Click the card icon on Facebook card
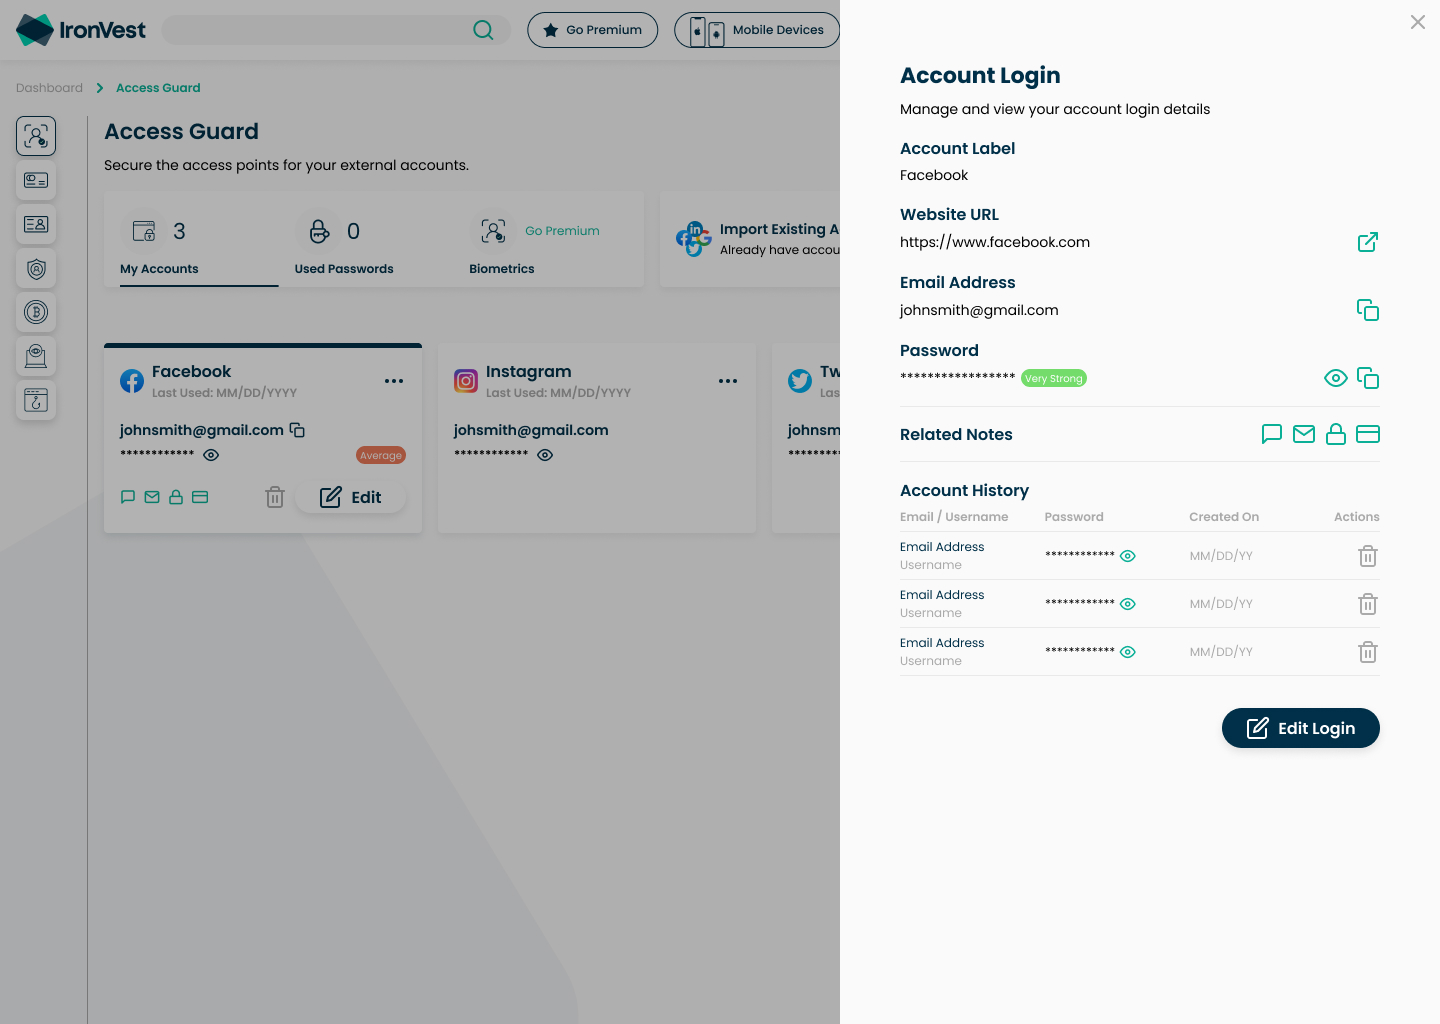This screenshot has width=1440, height=1024. pos(200,497)
